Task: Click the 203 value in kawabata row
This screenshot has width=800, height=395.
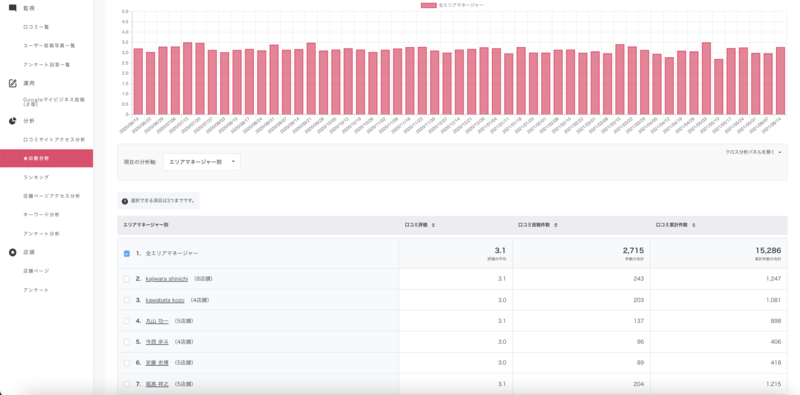Action: click(639, 300)
